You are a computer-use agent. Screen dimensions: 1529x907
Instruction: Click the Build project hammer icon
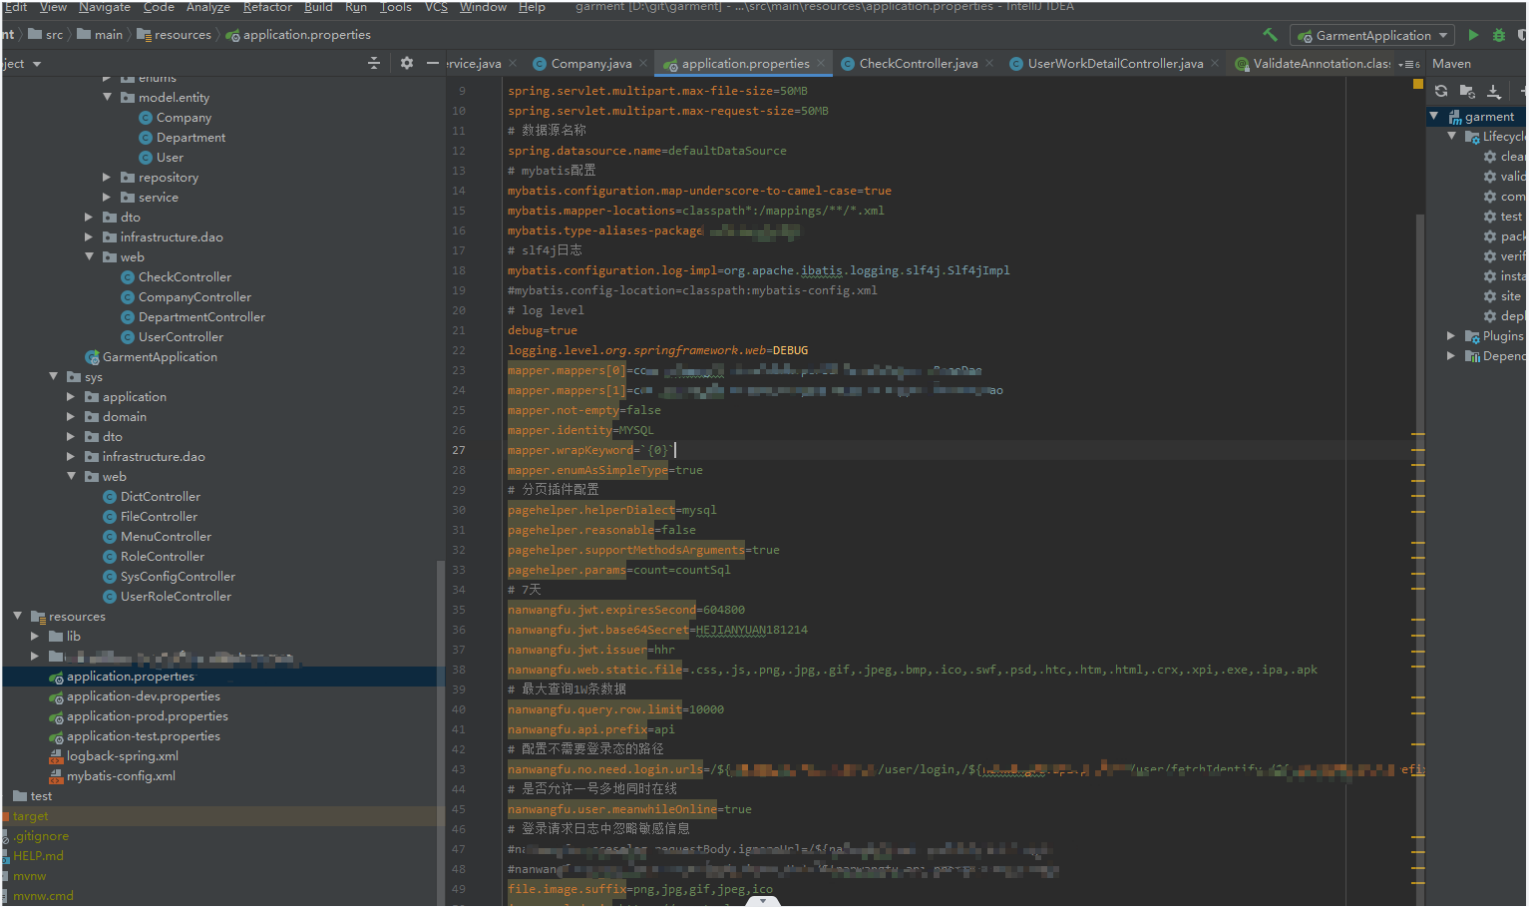(x=1270, y=35)
